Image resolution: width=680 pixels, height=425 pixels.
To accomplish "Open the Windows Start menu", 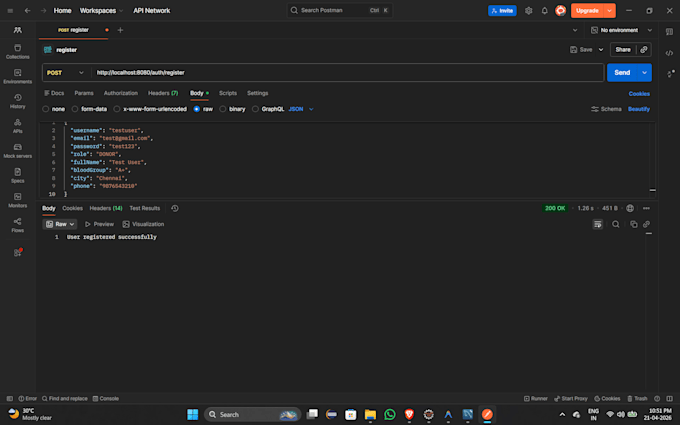I will point(193,415).
